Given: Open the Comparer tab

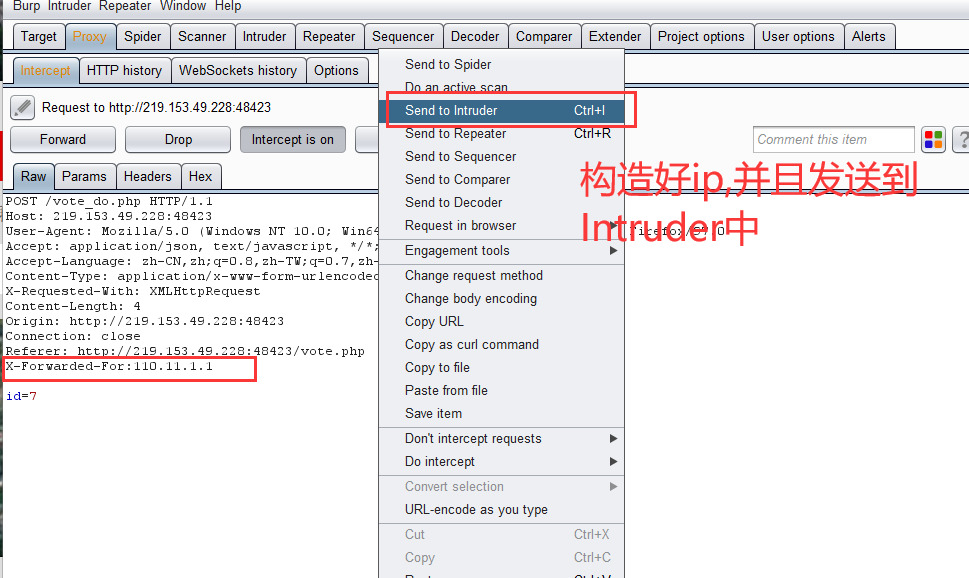Looking at the screenshot, I should coord(544,36).
